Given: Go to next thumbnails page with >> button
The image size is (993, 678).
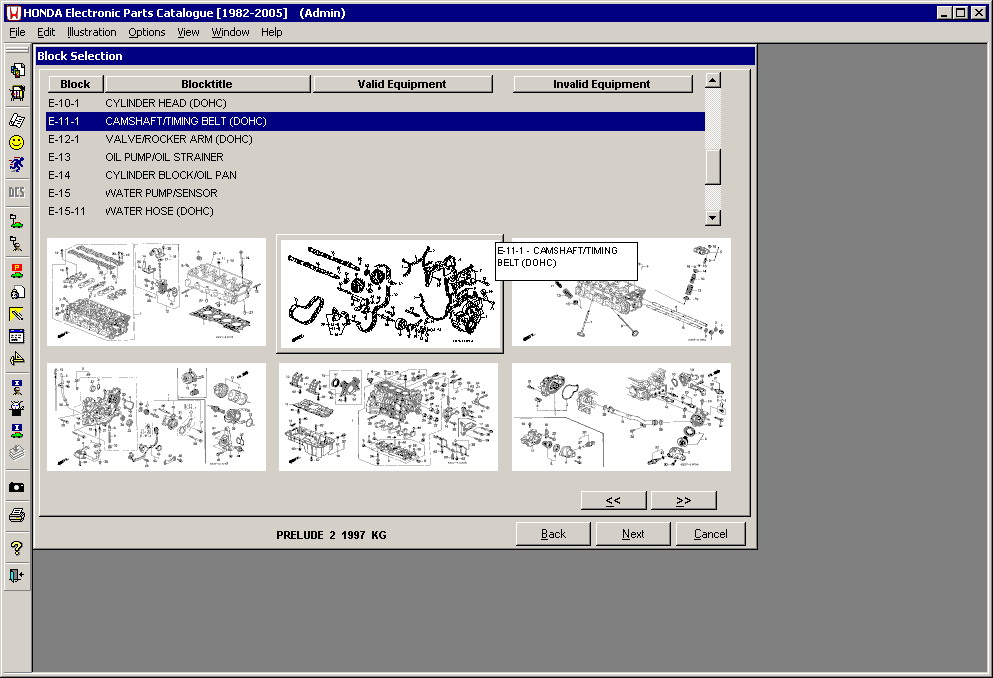Looking at the screenshot, I should click(x=683, y=500).
